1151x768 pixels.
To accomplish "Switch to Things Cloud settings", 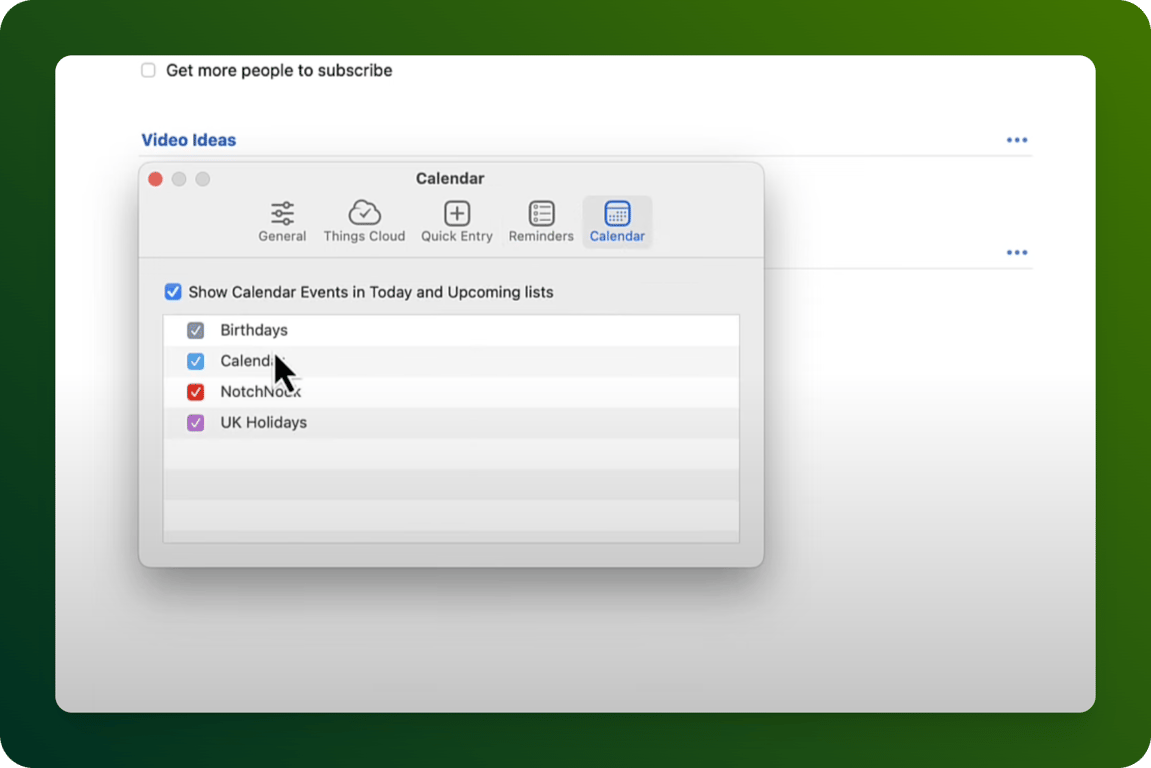I will [364, 220].
